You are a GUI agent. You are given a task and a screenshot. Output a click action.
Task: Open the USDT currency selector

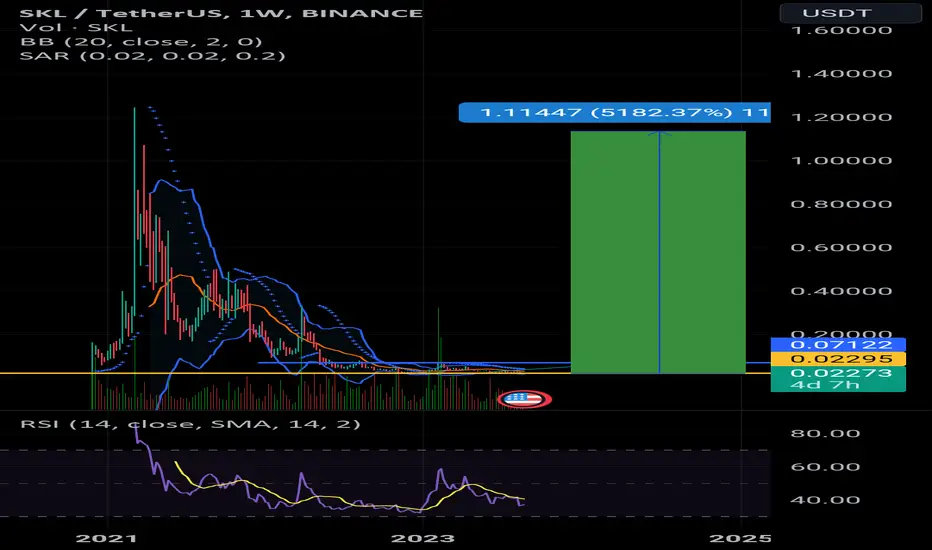[x=851, y=12]
